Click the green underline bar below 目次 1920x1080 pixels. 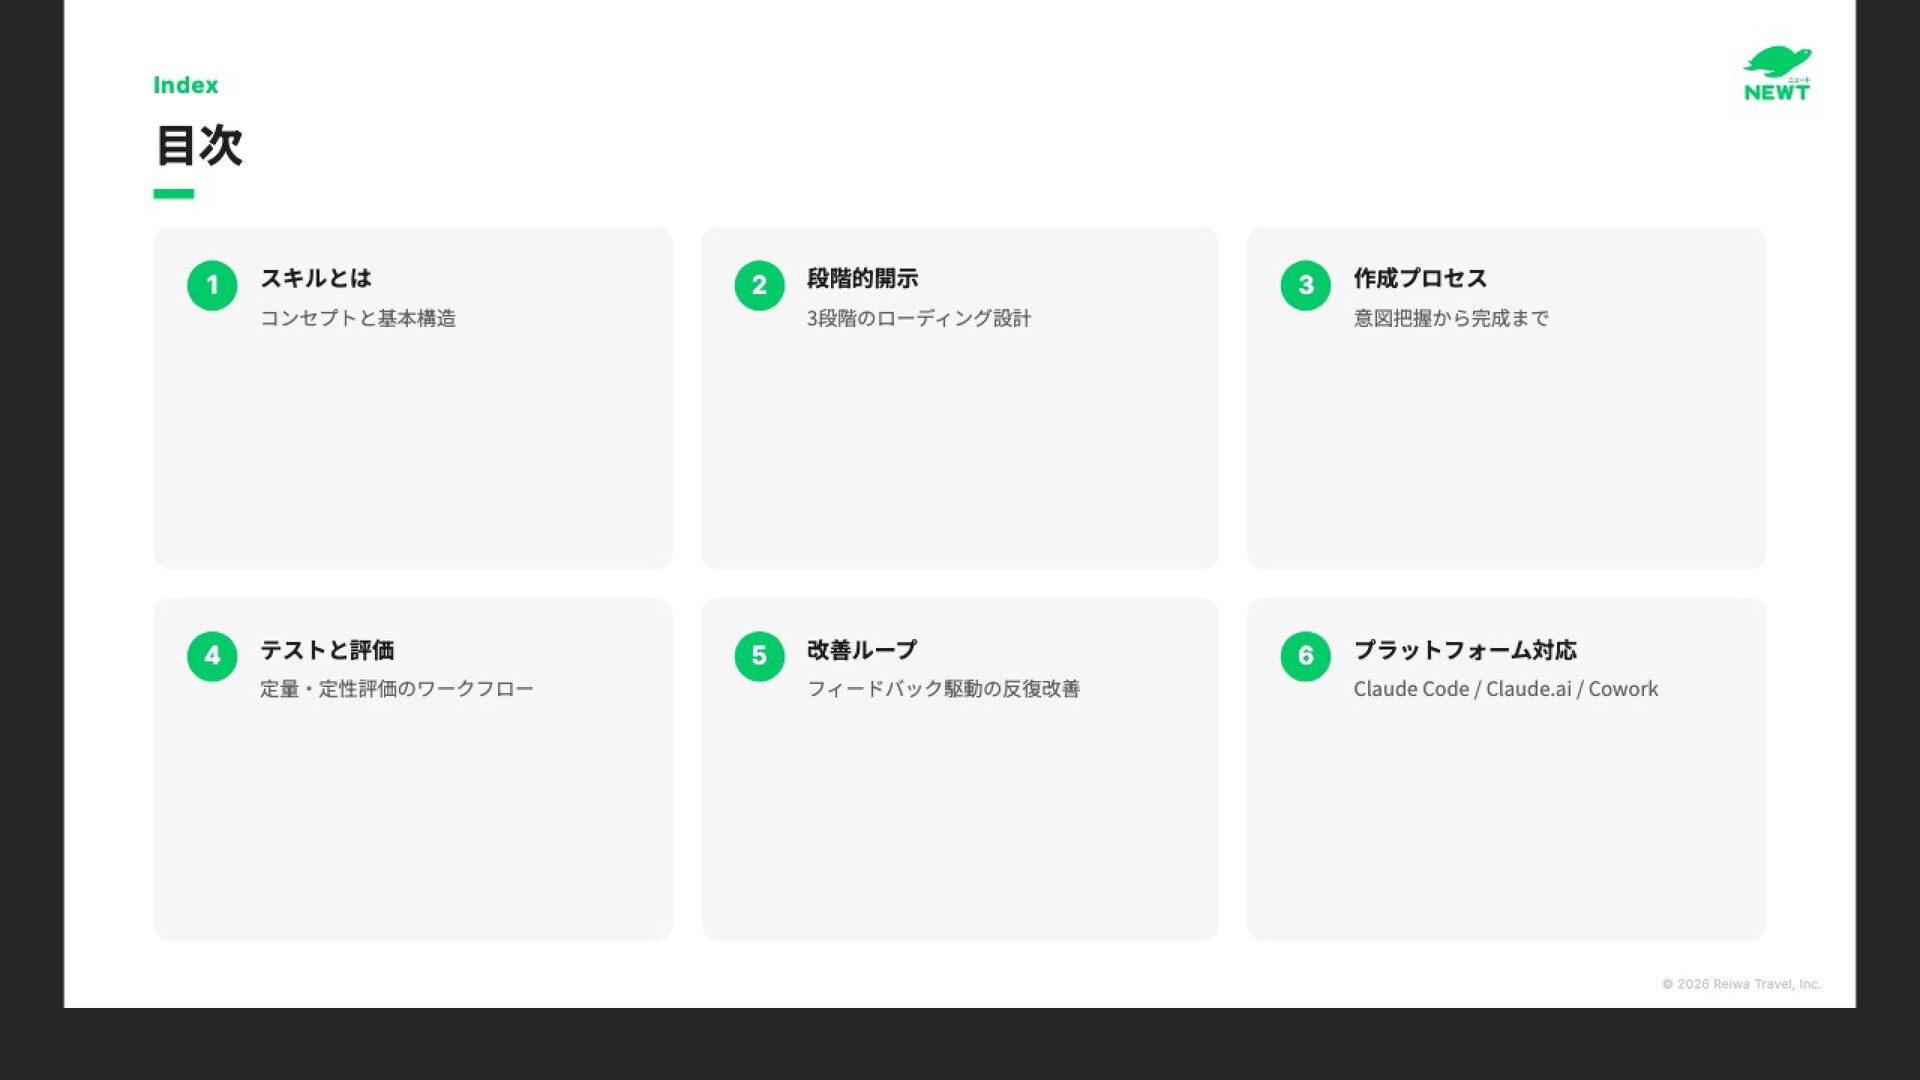[x=173, y=194]
